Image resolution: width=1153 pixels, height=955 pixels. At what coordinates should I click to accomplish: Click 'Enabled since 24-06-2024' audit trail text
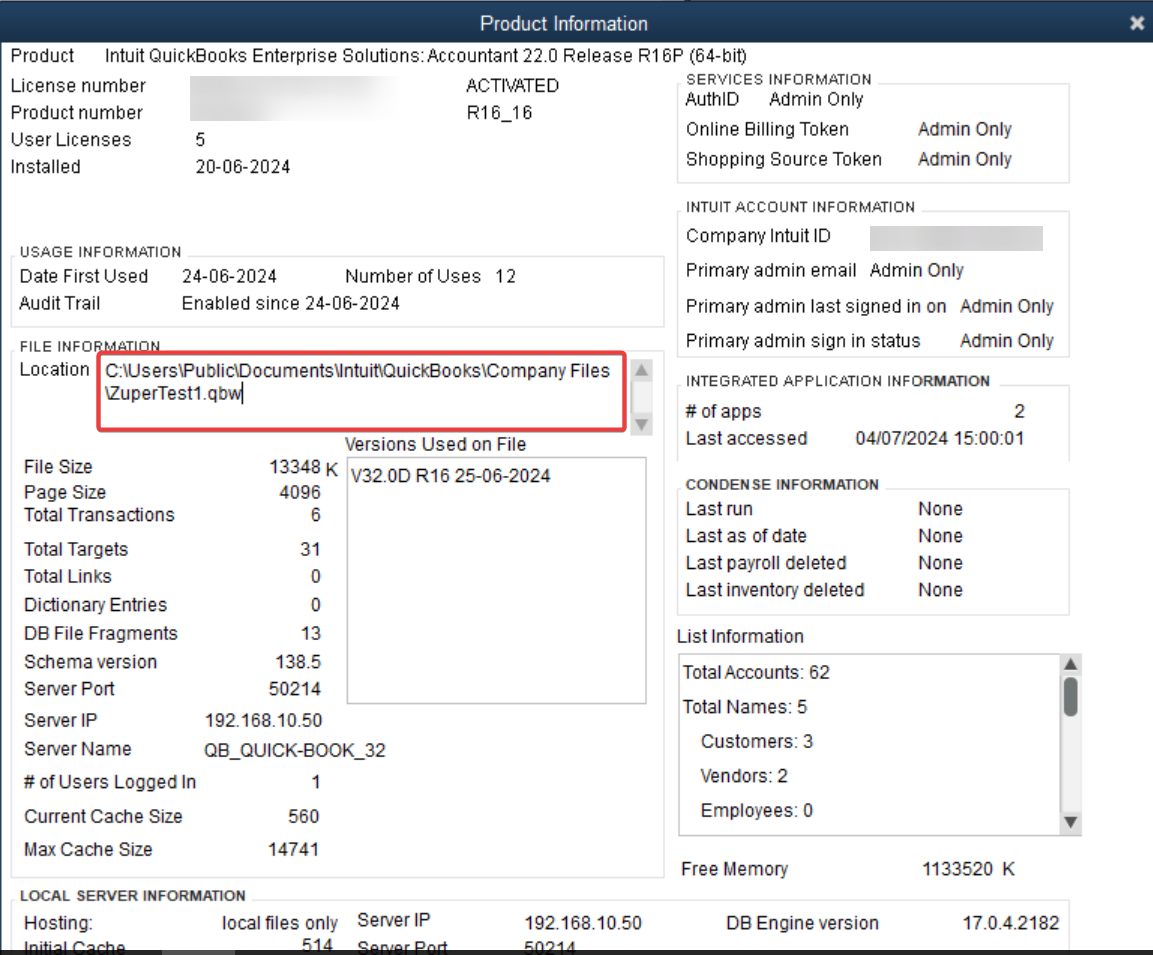[290, 304]
